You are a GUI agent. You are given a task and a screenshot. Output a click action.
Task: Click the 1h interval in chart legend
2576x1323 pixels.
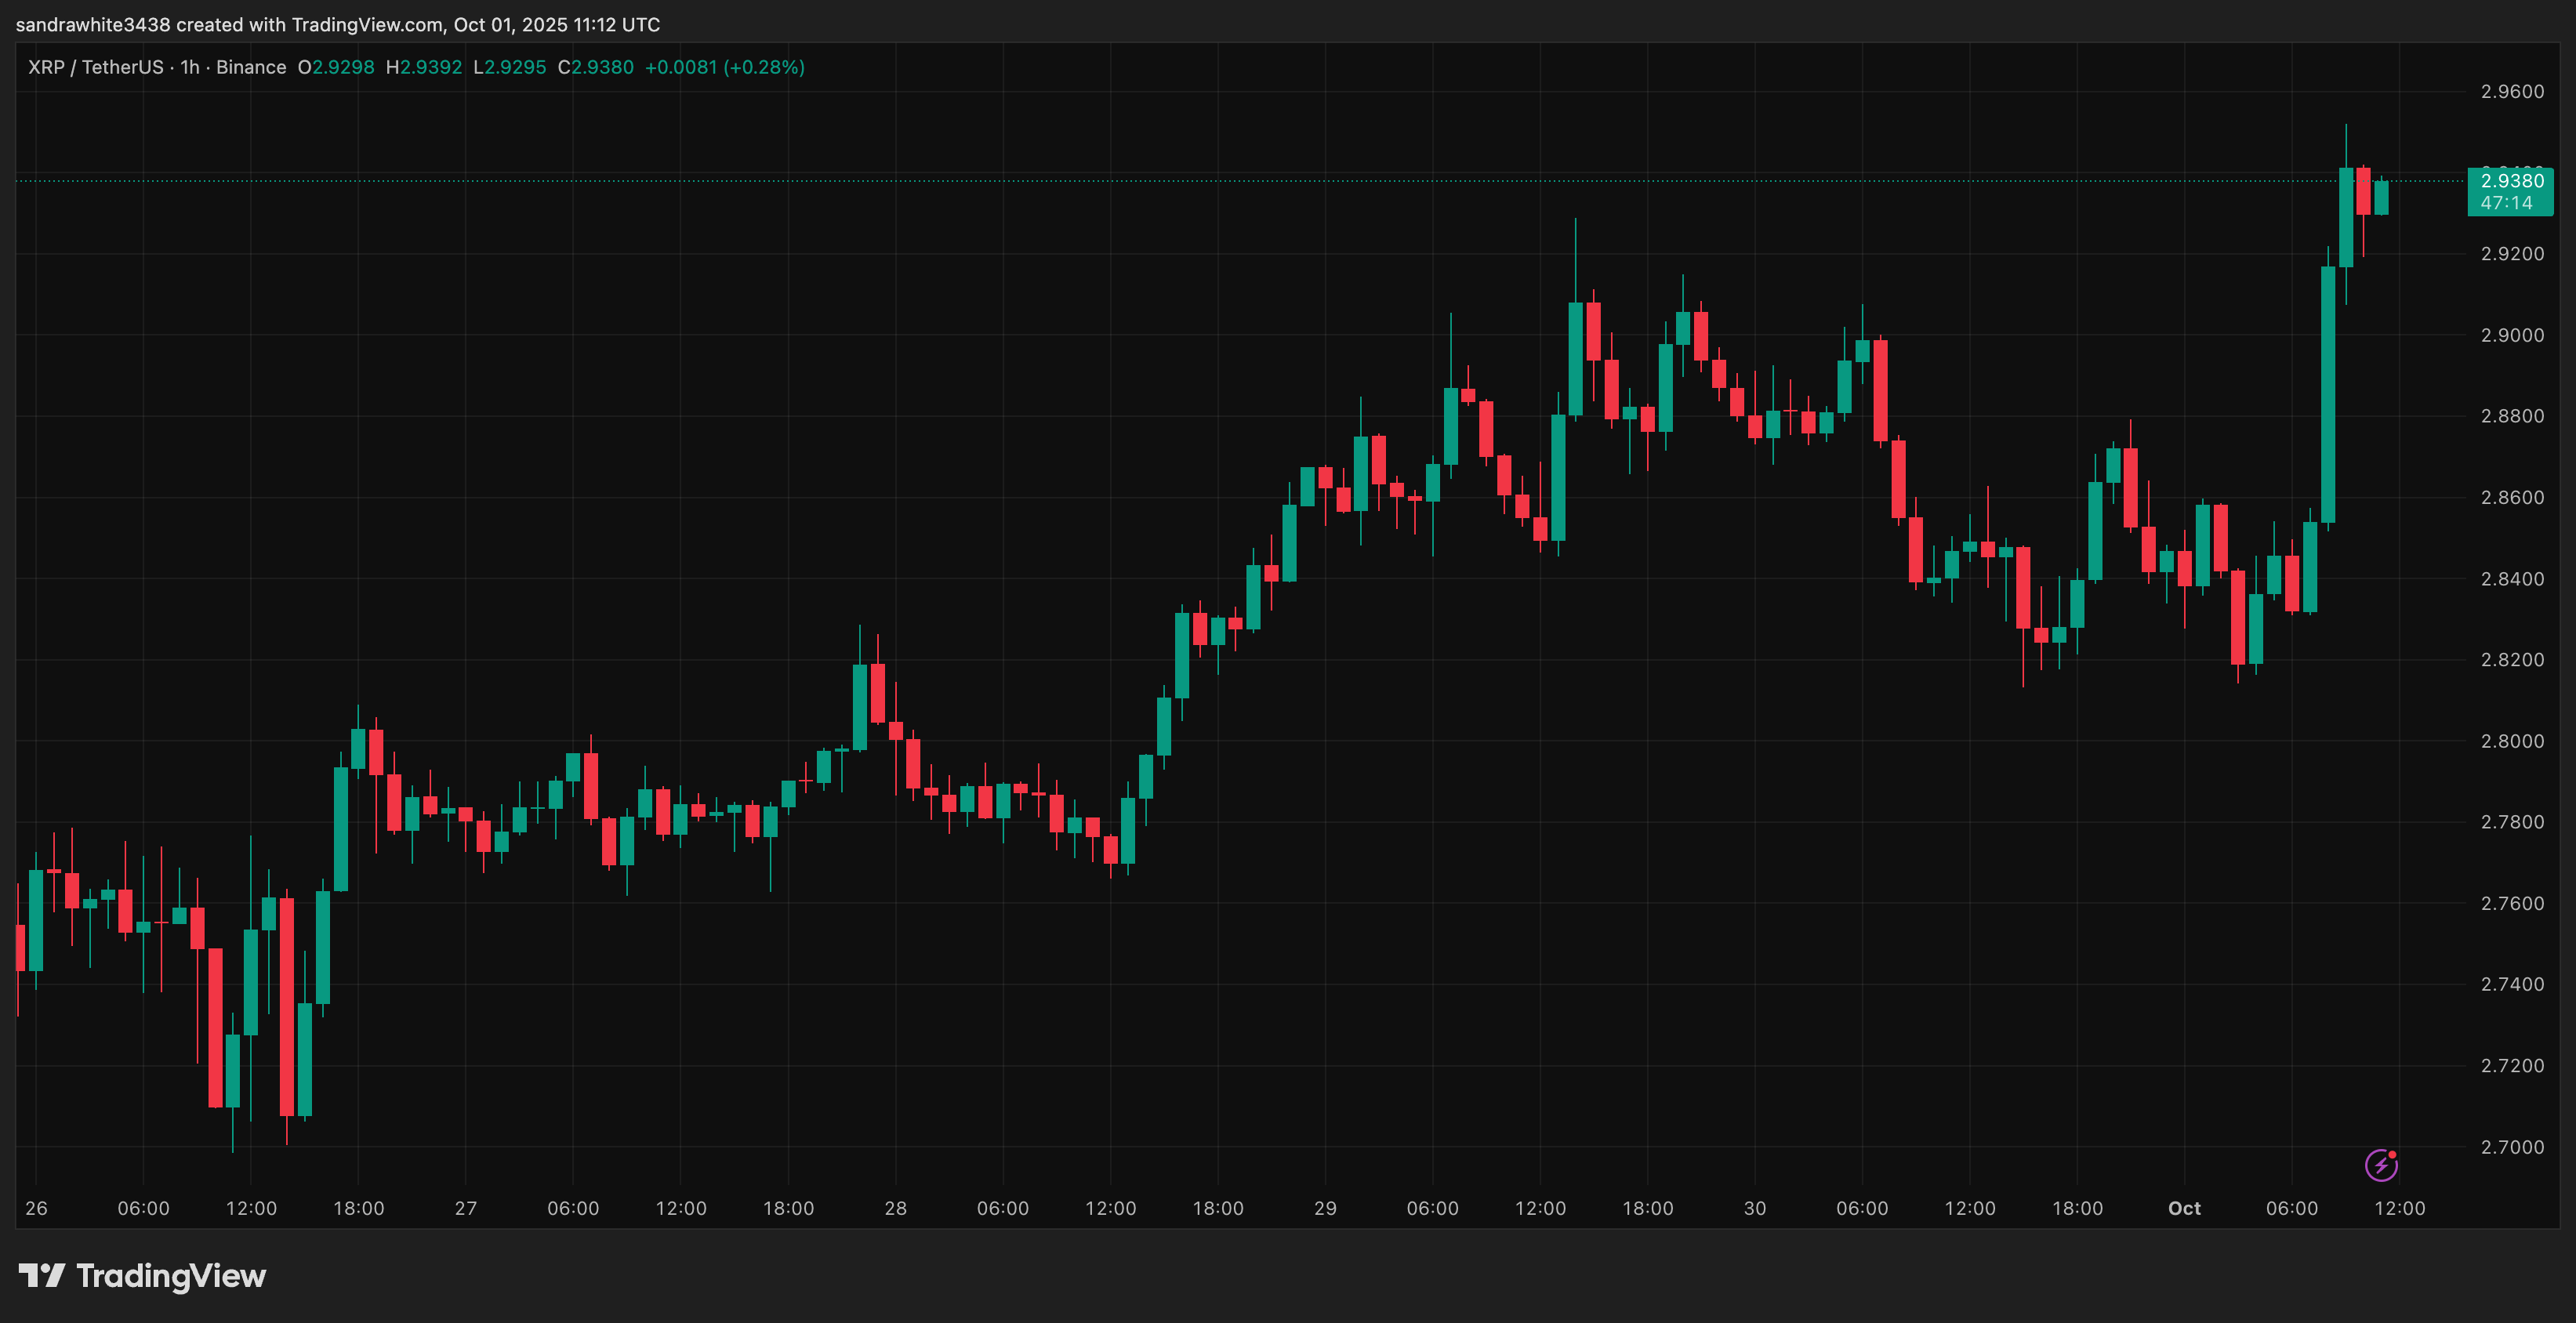[190, 67]
